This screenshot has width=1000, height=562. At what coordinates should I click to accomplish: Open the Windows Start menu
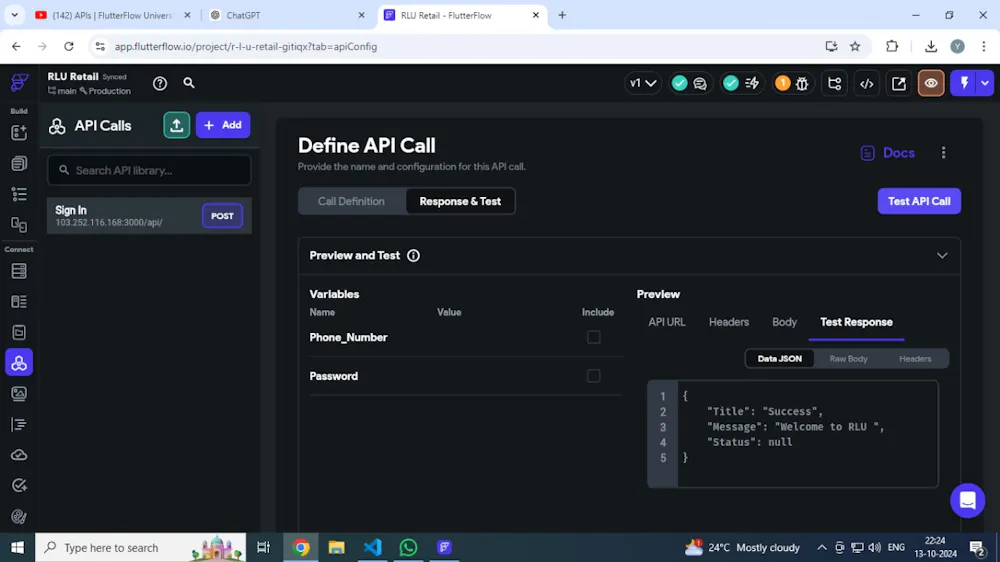click(17, 547)
